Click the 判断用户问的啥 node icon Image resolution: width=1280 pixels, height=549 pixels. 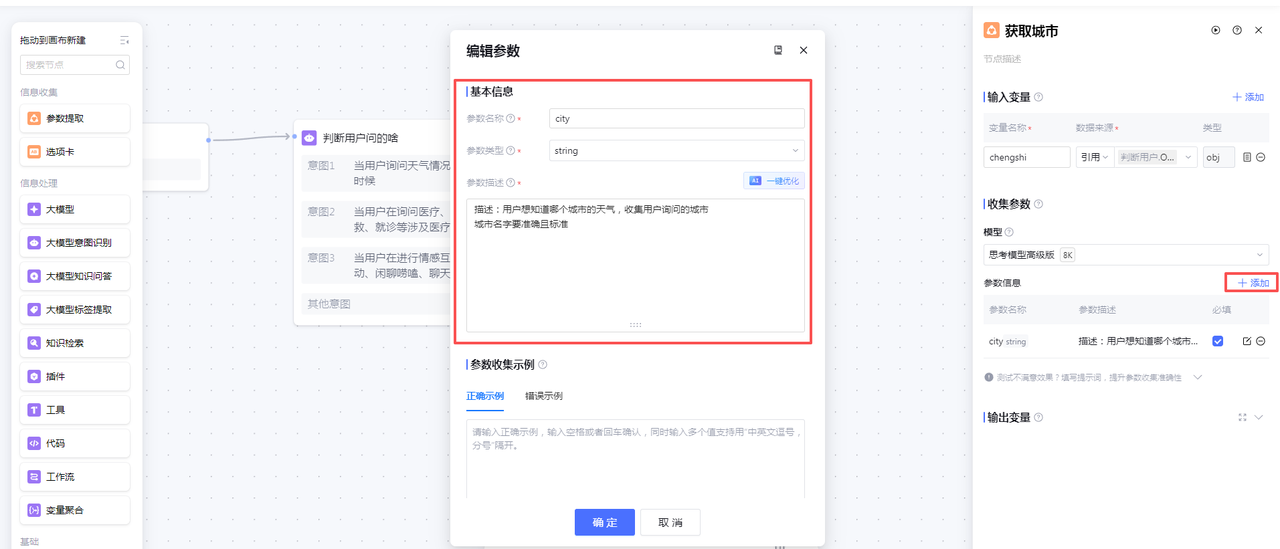pyautogui.click(x=310, y=138)
